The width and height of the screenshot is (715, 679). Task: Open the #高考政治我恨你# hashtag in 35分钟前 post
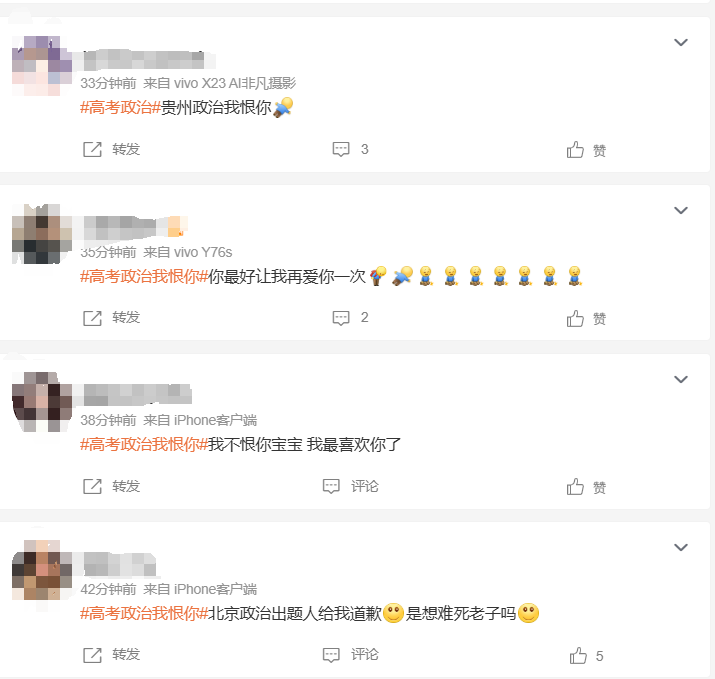[144, 277]
